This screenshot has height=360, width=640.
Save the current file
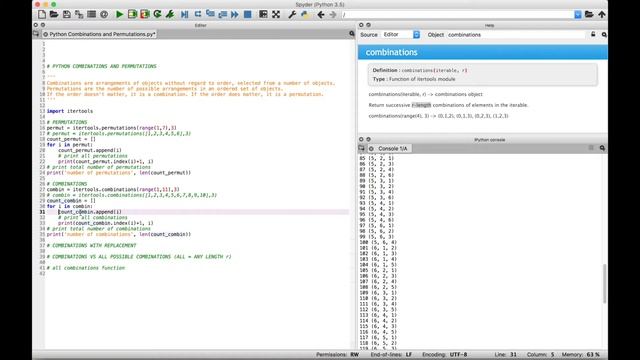[67, 14]
